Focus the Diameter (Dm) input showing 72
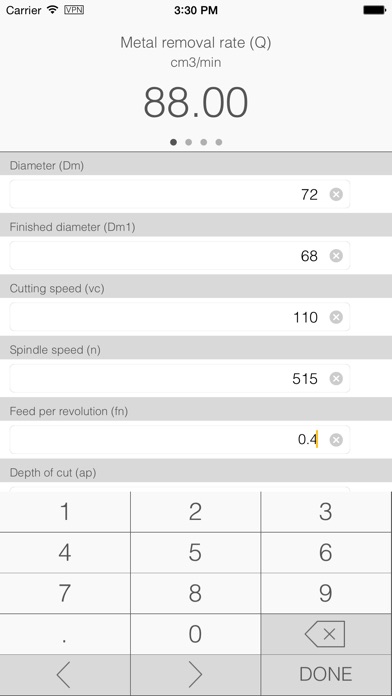 coord(180,194)
